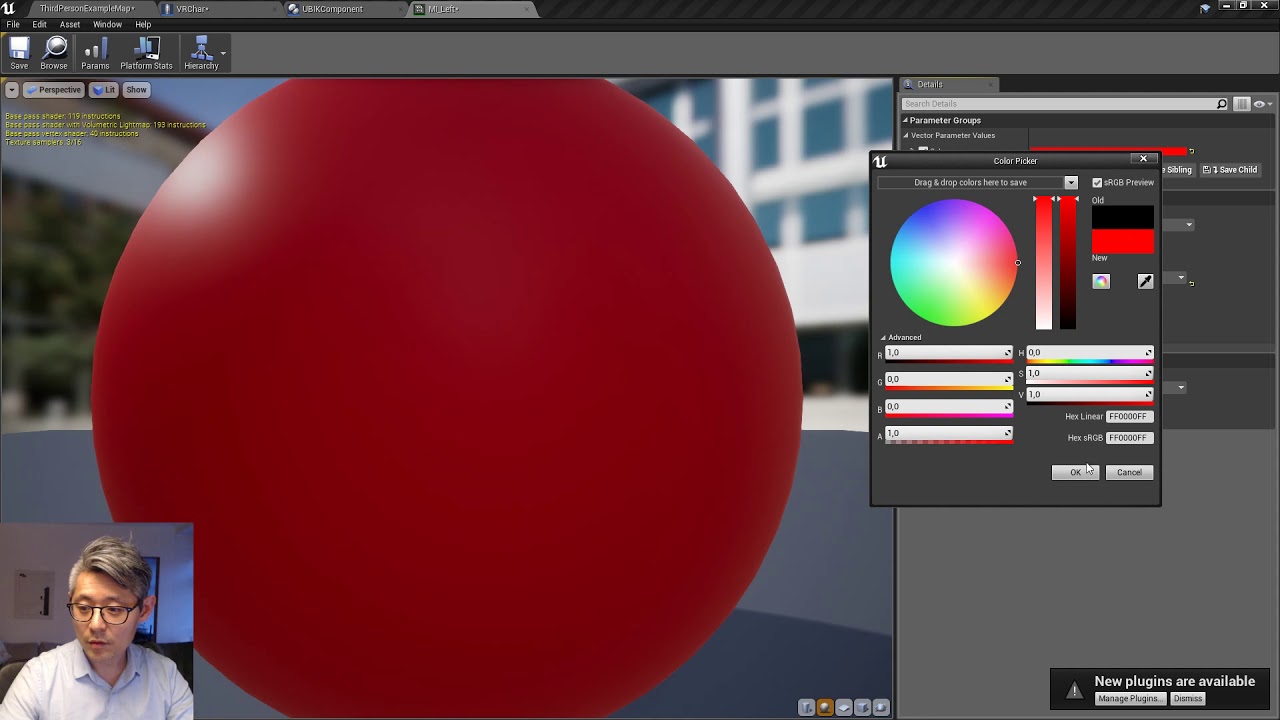Image resolution: width=1280 pixels, height=720 pixels.
Task: Open the Window menu
Action: click(x=107, y=24)
